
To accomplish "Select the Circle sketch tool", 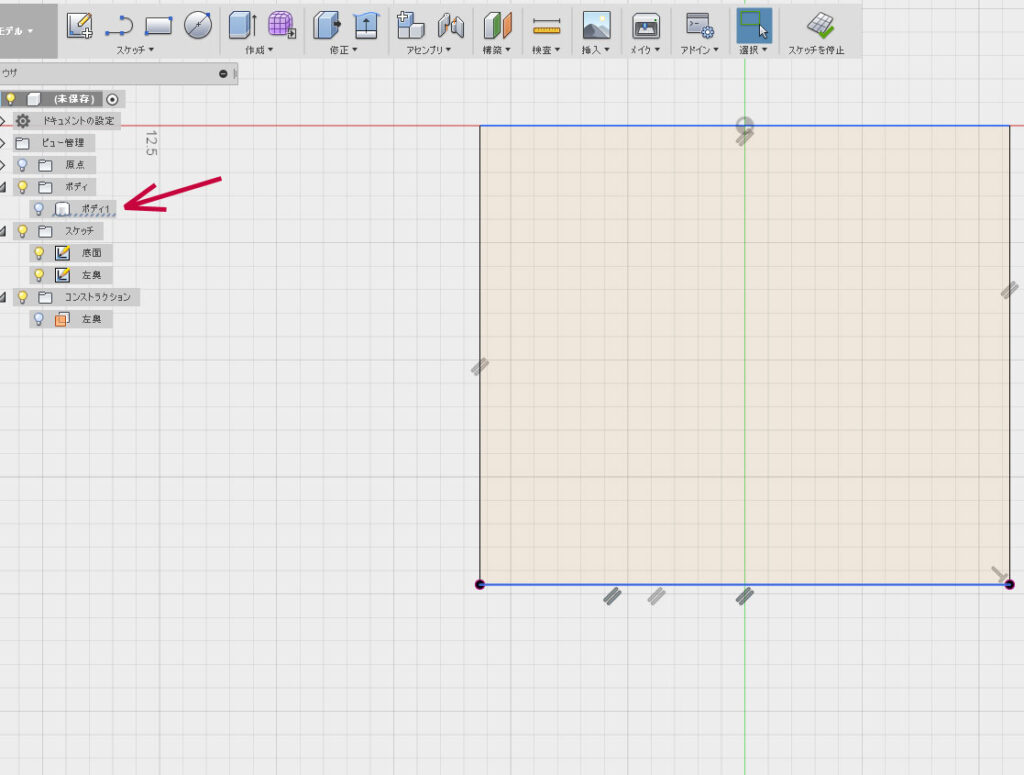I will coord(198,25).
